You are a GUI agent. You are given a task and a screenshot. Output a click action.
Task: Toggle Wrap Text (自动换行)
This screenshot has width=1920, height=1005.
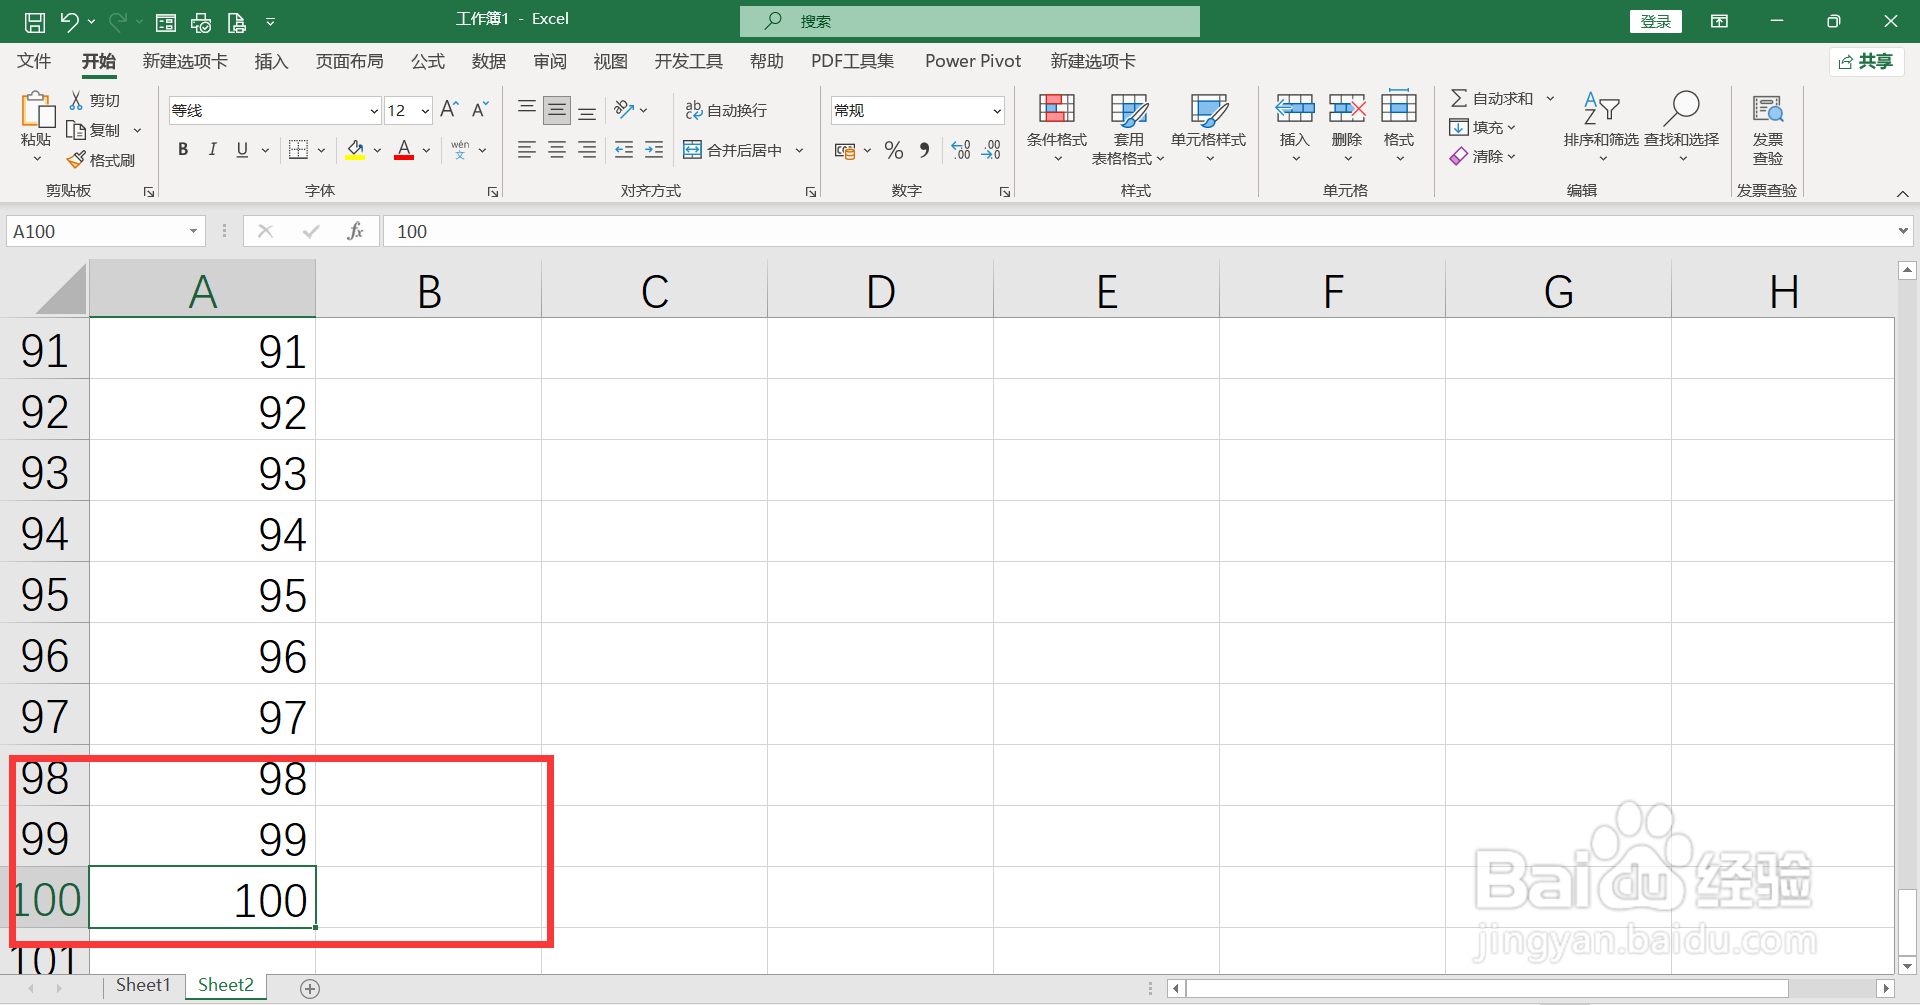click(x=726, y=110)
